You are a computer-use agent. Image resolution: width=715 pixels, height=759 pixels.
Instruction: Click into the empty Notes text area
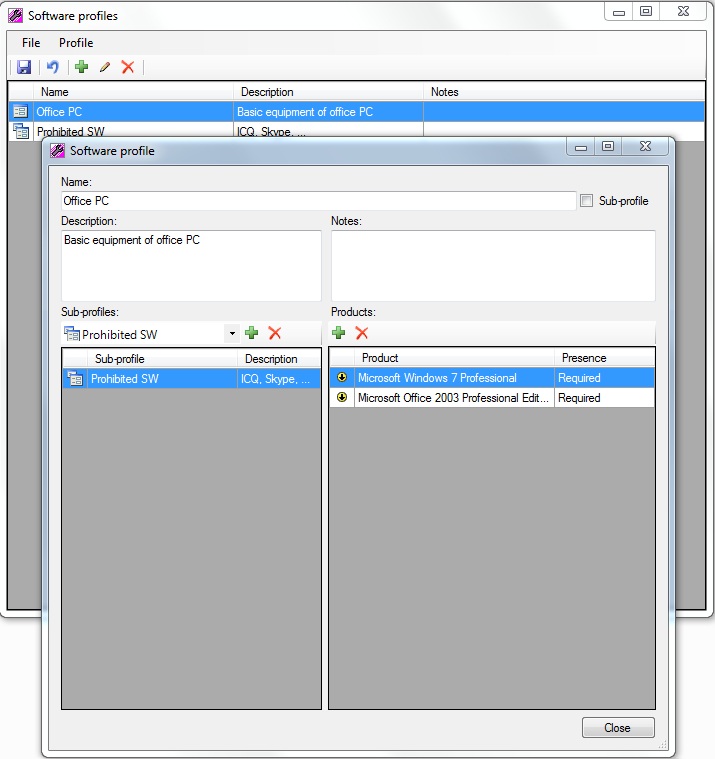coord(493,266)
